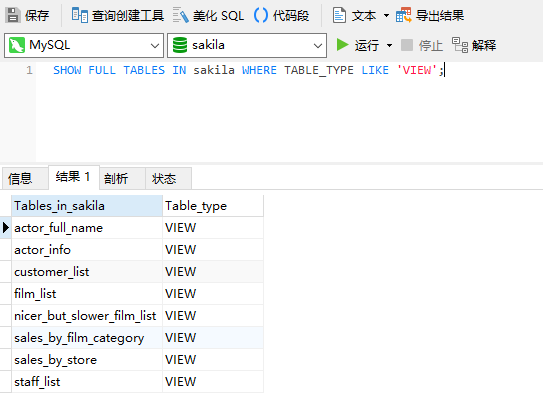The height and width of the screenshot is (398, 543).
Task: Click the Explain query icon
Action: 460,45
